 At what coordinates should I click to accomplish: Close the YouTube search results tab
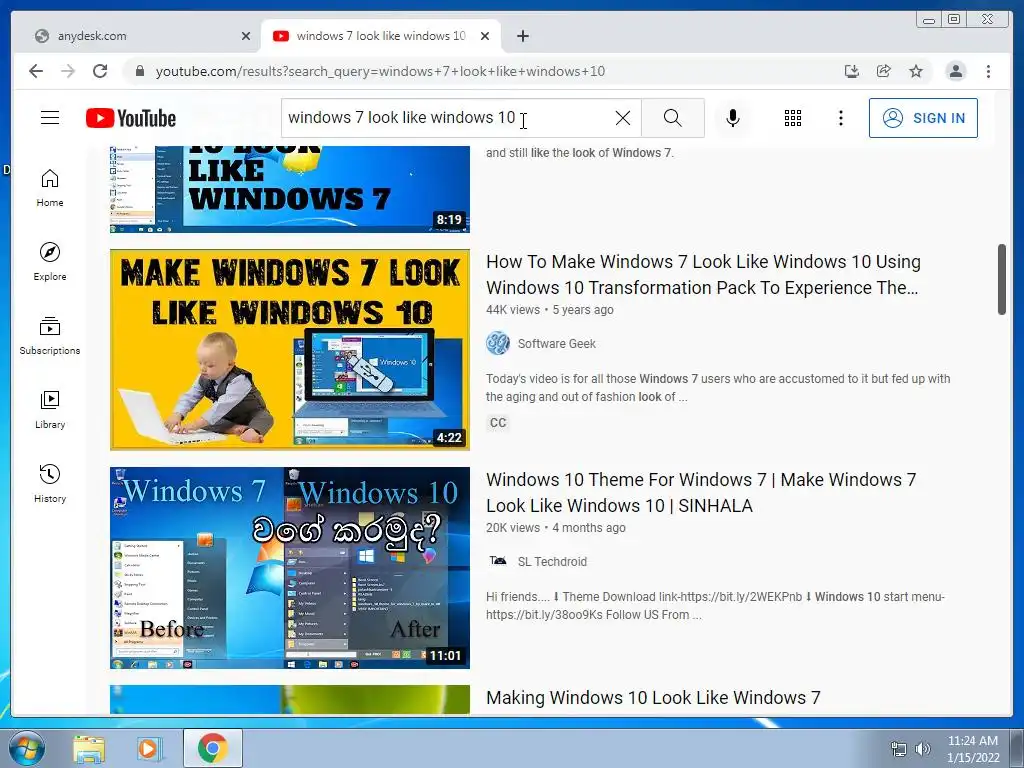[x=485, y=36]
